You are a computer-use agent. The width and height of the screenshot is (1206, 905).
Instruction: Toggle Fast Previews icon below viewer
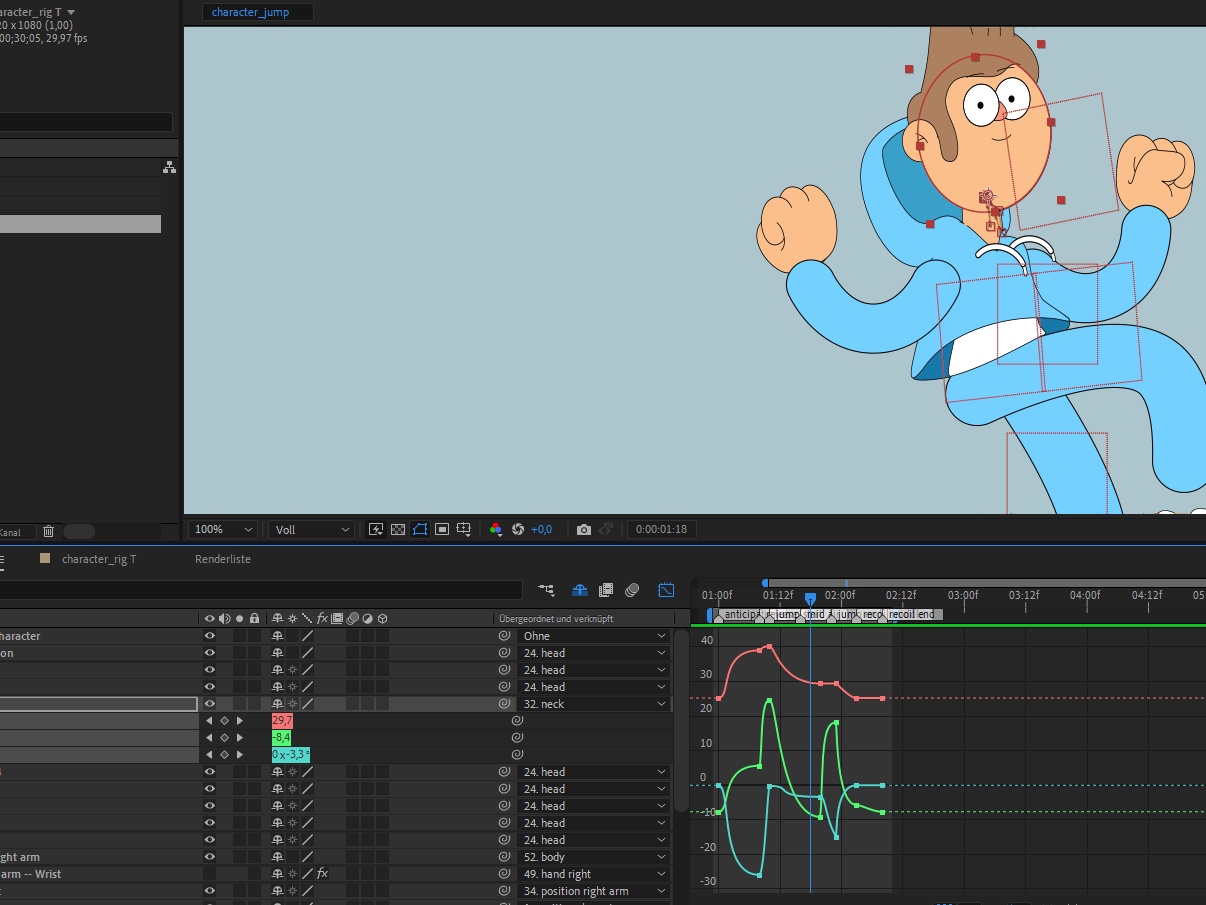376,529
